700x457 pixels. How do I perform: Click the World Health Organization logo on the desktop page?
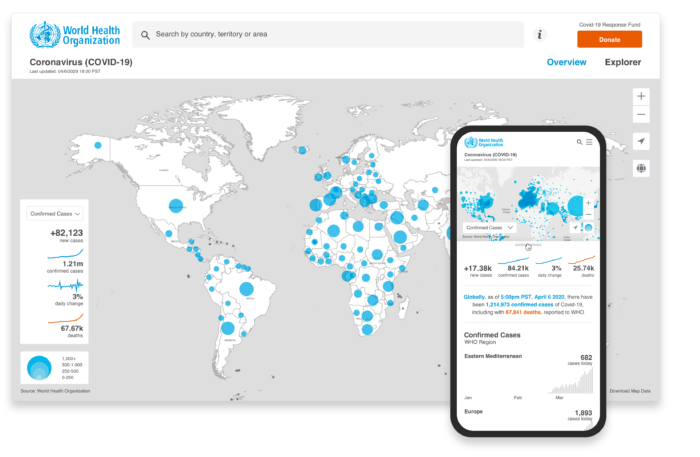pyautogui.click(x=75, y=34)
